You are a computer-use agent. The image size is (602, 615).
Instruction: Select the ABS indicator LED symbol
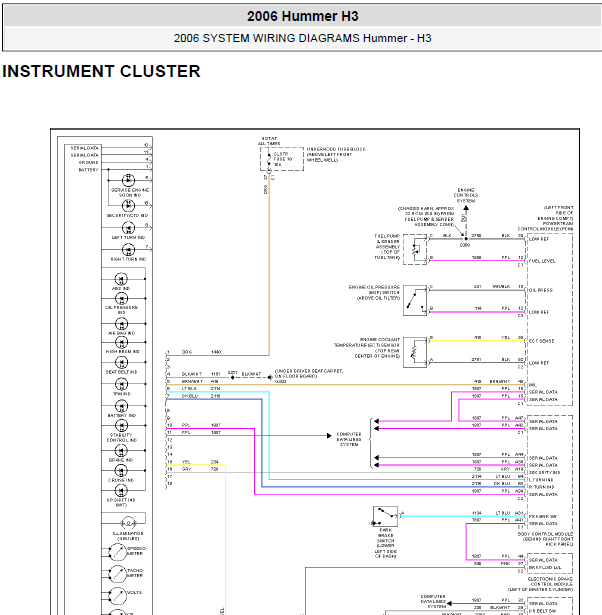121,279
